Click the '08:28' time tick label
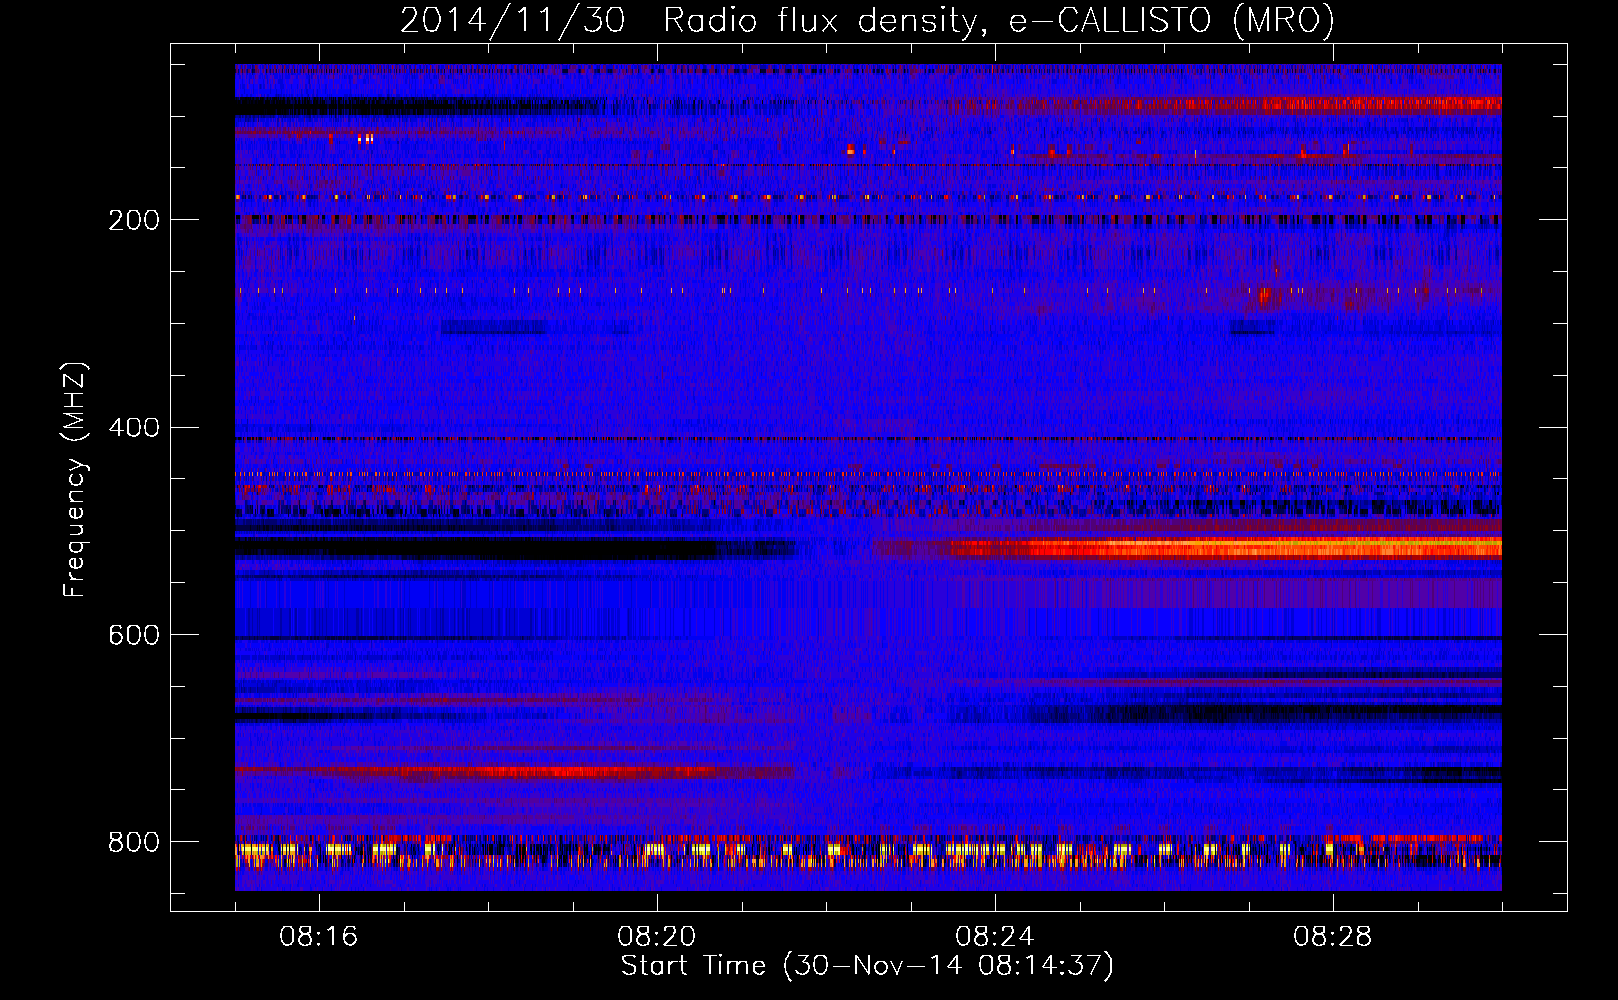This screenshot has width=1618, height=1000. point(1333,937)
